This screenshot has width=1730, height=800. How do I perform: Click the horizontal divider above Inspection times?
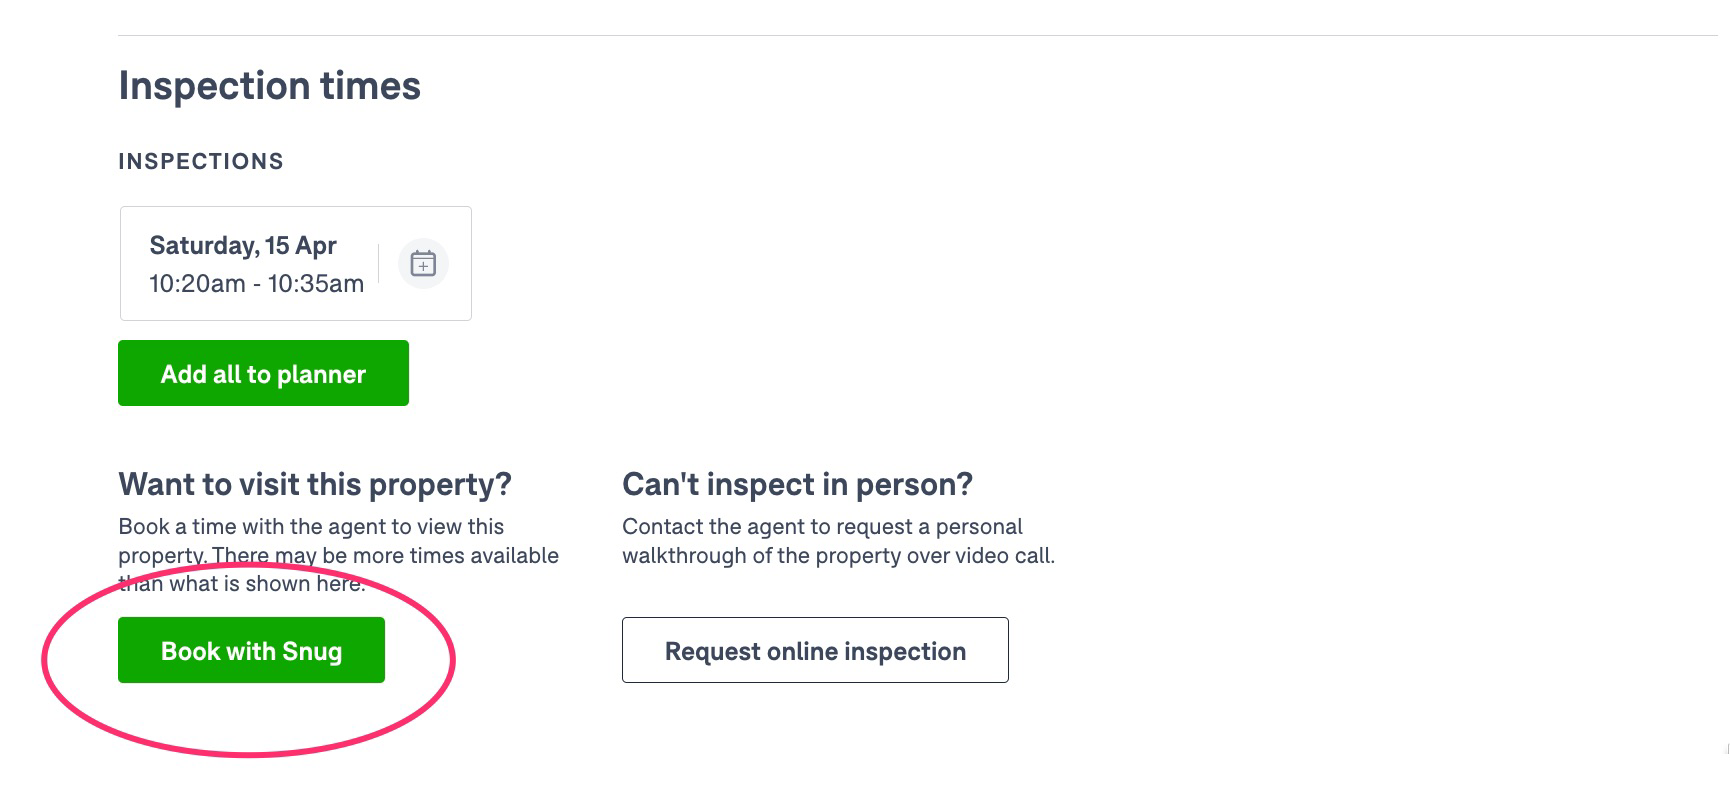click(918, 35)
